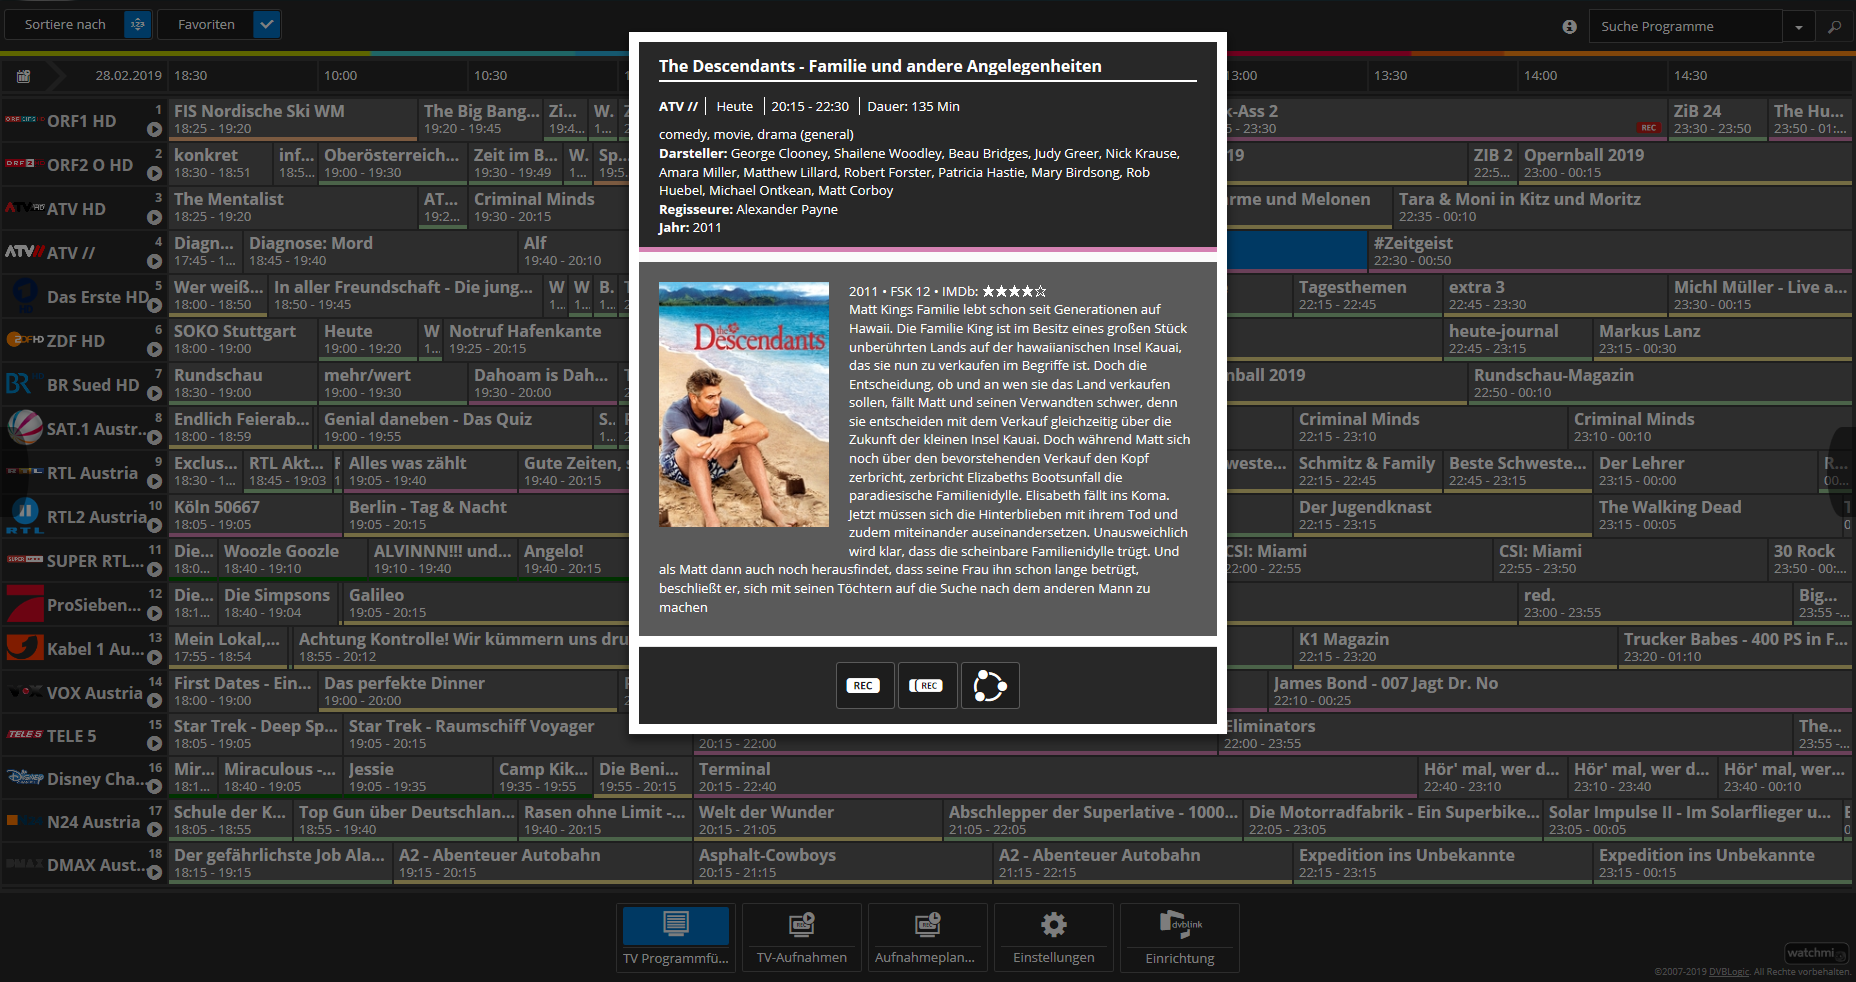Open Star Trek - Raumschiff Voyager
This screenshot has width=1856, height=982.
tap(486, 734)
